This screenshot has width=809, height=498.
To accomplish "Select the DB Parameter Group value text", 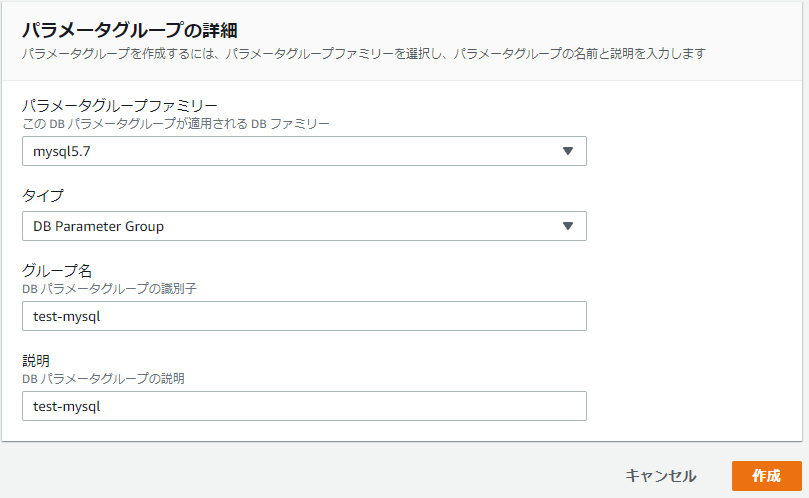I will (98, 226).
